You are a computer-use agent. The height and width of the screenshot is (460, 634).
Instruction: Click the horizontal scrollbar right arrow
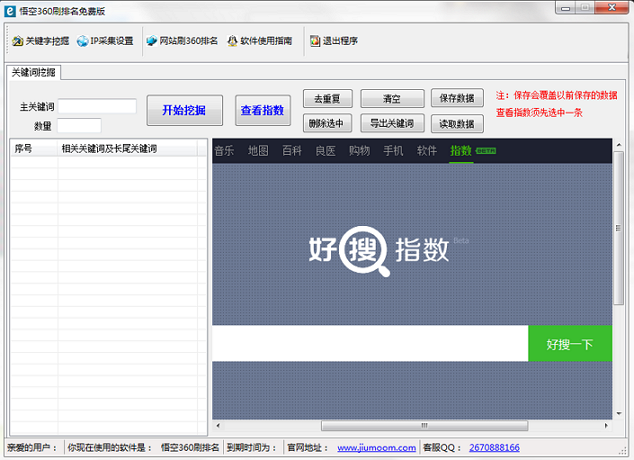(606, 426)
